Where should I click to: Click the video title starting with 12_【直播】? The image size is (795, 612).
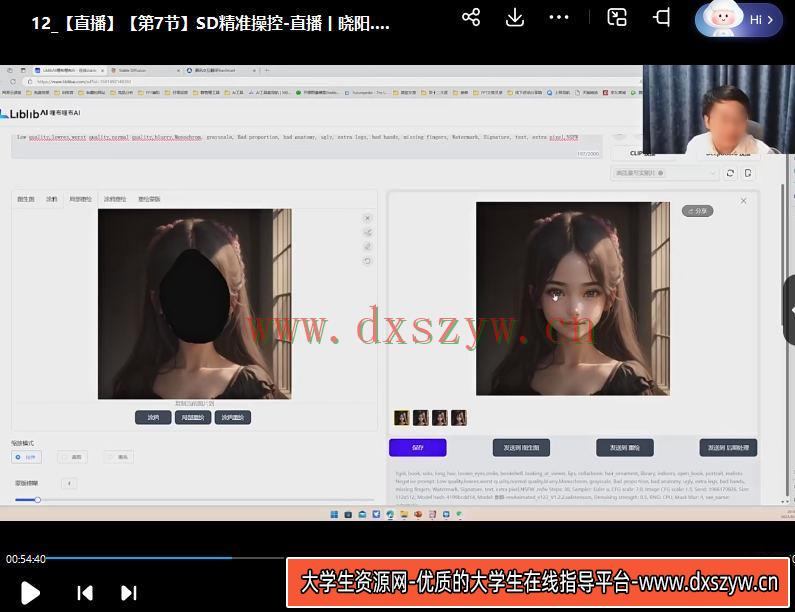210,23
